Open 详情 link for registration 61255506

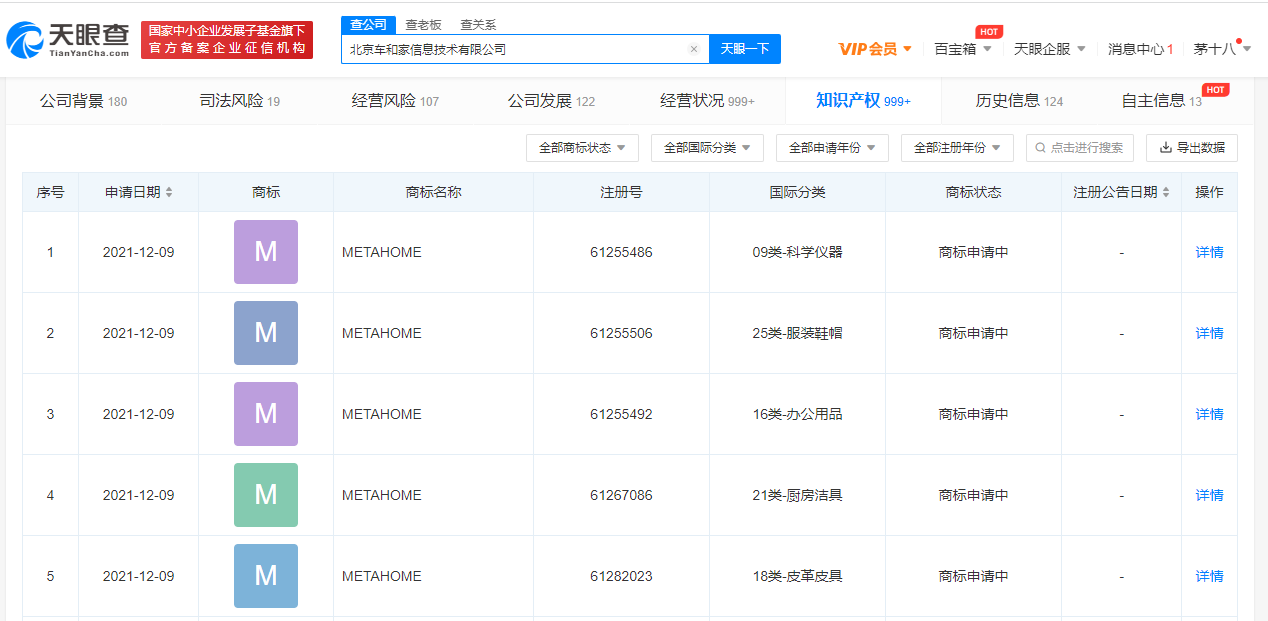tap(1209, 333)
